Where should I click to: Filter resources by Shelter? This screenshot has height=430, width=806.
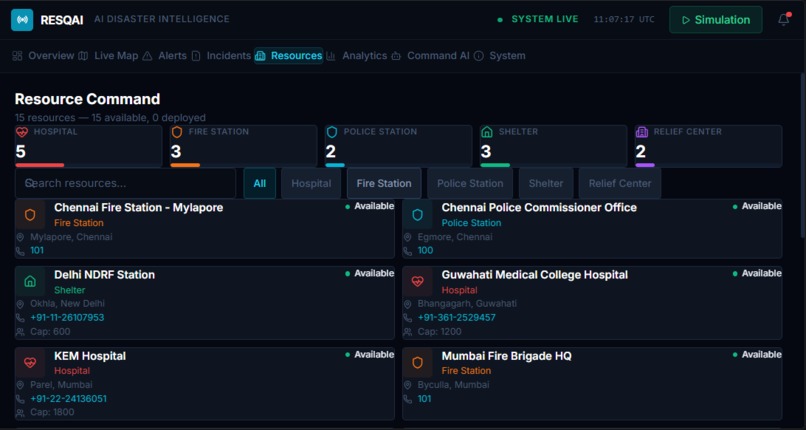pyautogui.click(x=546, y=183)
